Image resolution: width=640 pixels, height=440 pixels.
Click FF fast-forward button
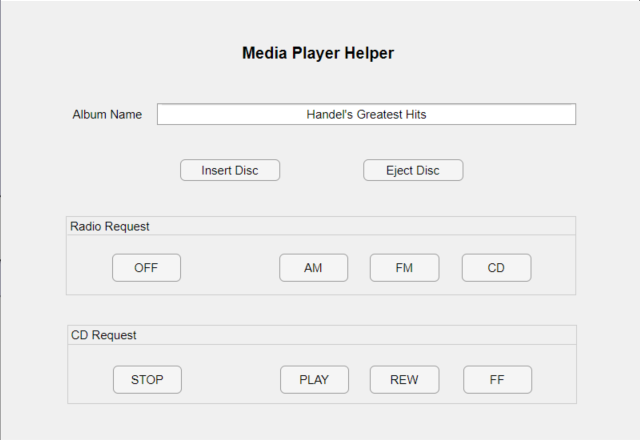coord(498,380)
